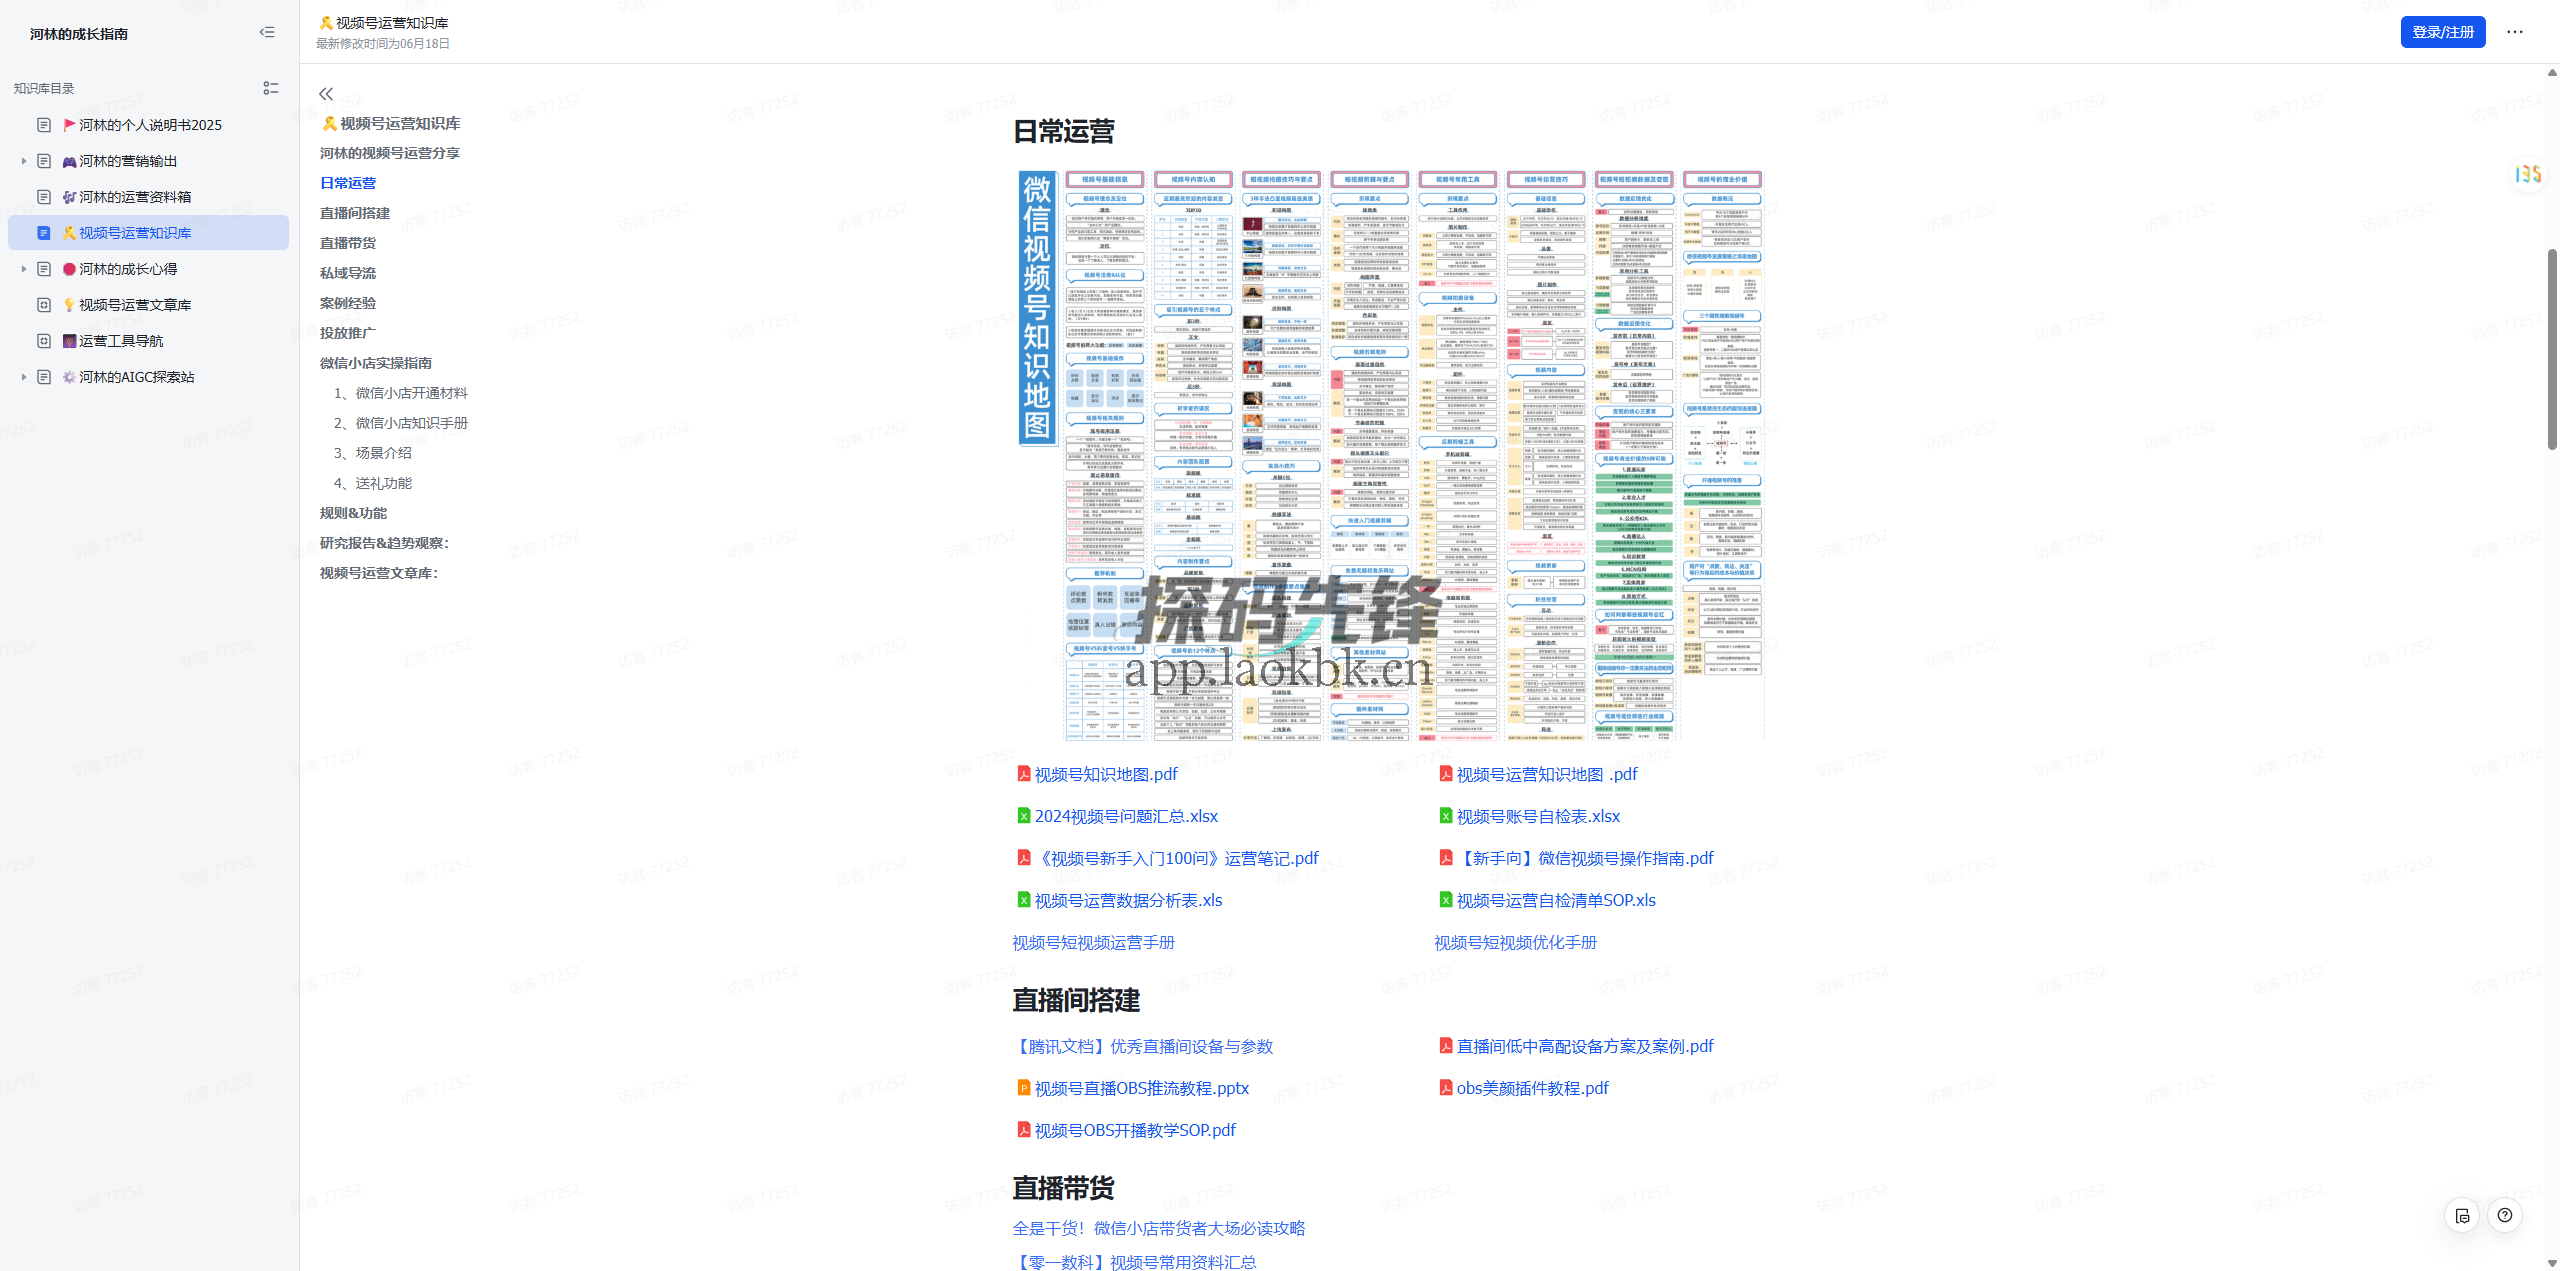Open 河林的运营资料箱 in sidebar
The image size is (2560, 1271).
point(149,197)
